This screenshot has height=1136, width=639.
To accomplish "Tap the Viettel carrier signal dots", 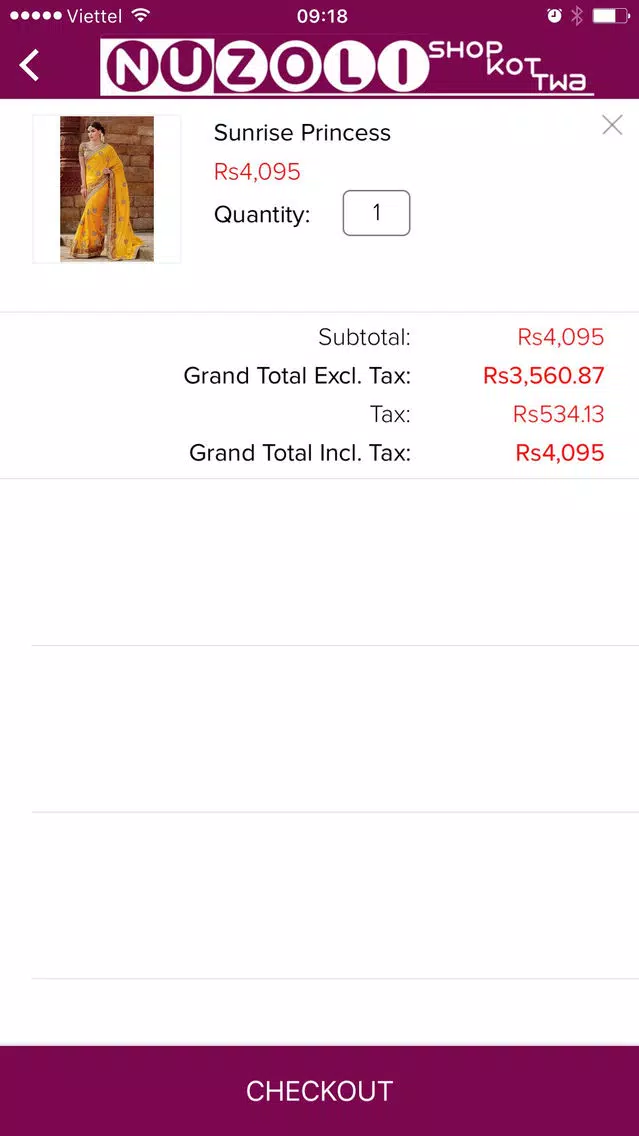I will (36, 15).
